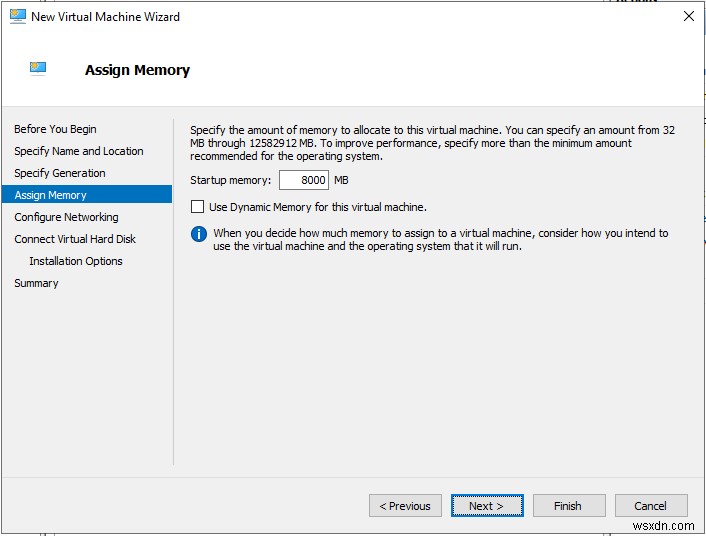
Task: Click the 'Startup memory:' label
Action: click(x=231, y=180)
